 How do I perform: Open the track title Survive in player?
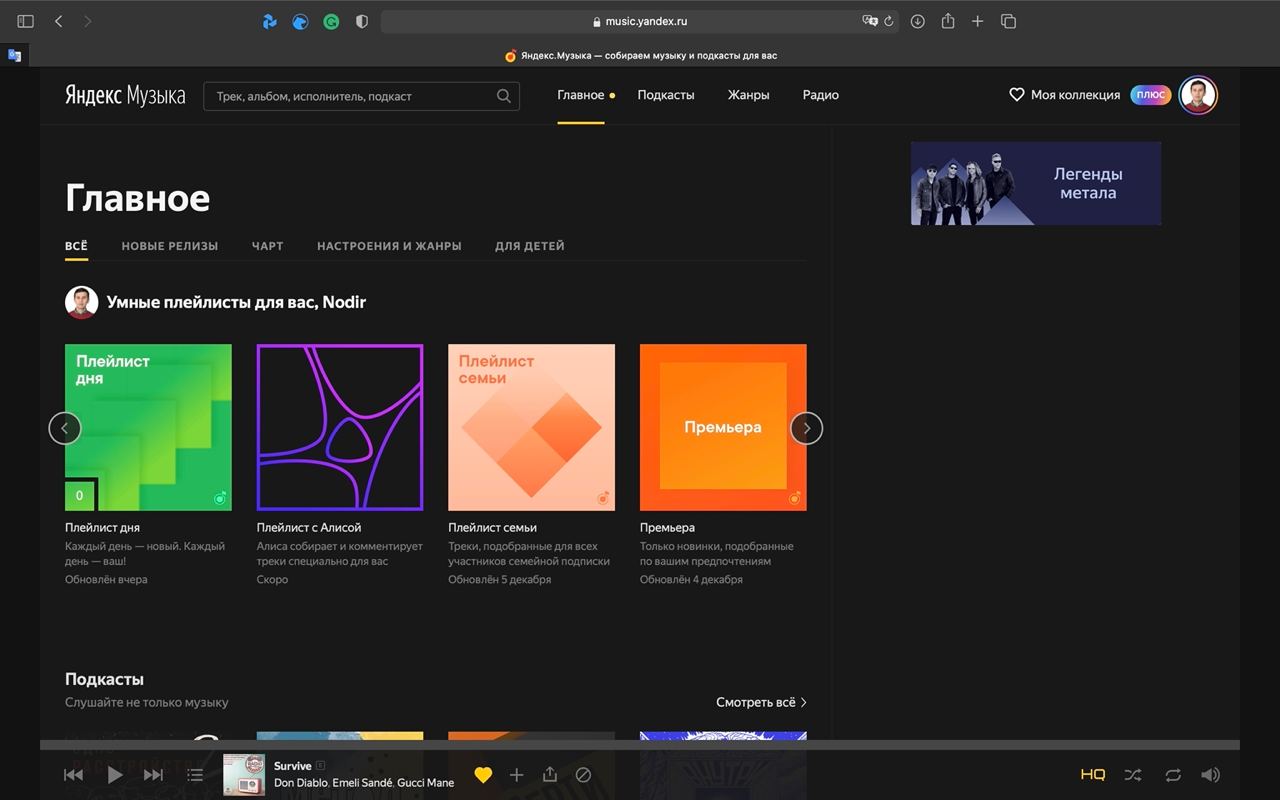pos(293,766)
